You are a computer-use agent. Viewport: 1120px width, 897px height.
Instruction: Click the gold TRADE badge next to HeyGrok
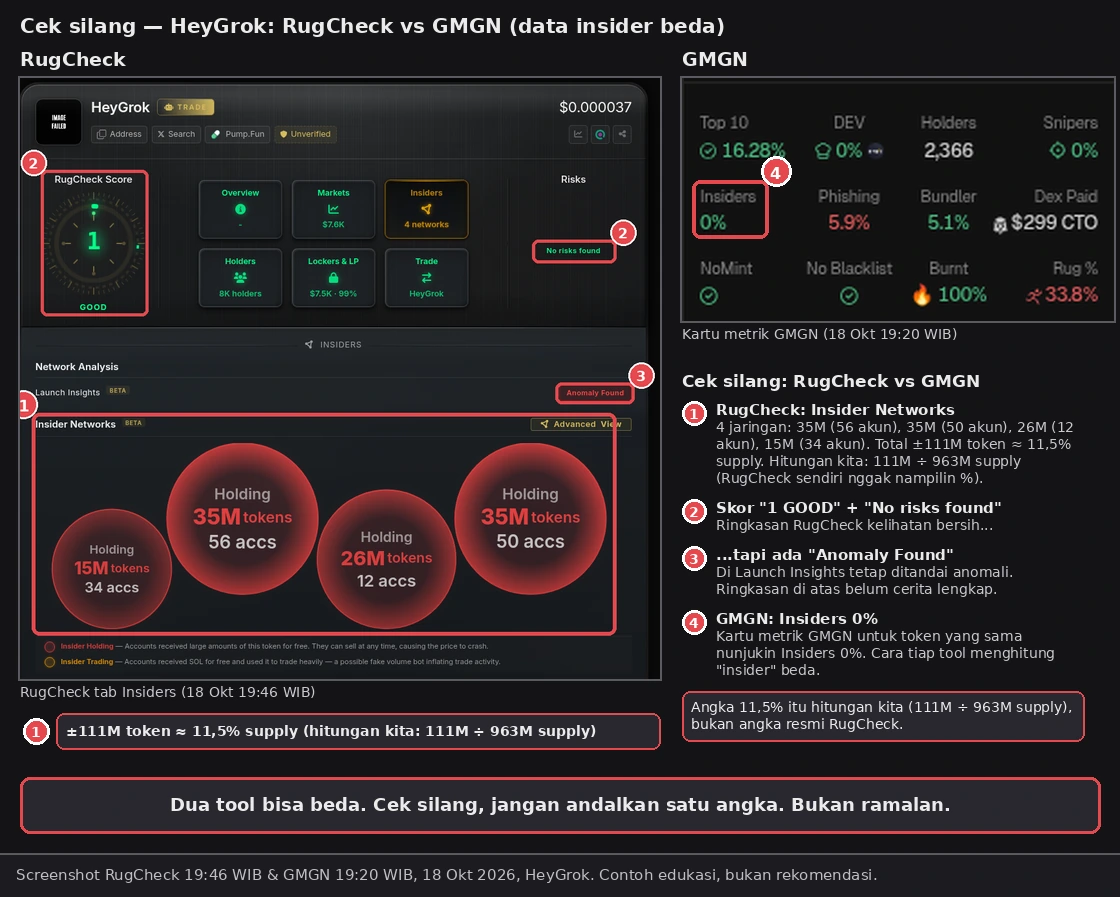pos(186,107)
